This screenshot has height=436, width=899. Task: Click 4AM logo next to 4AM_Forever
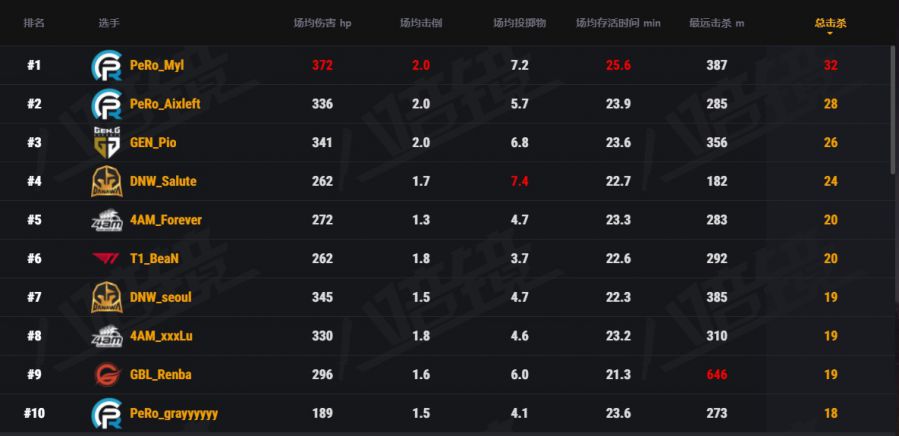107,220
